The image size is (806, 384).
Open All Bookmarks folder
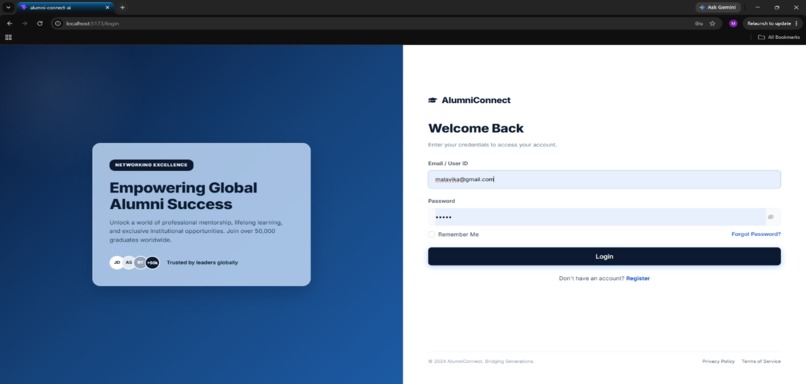(x=779, y=37)
